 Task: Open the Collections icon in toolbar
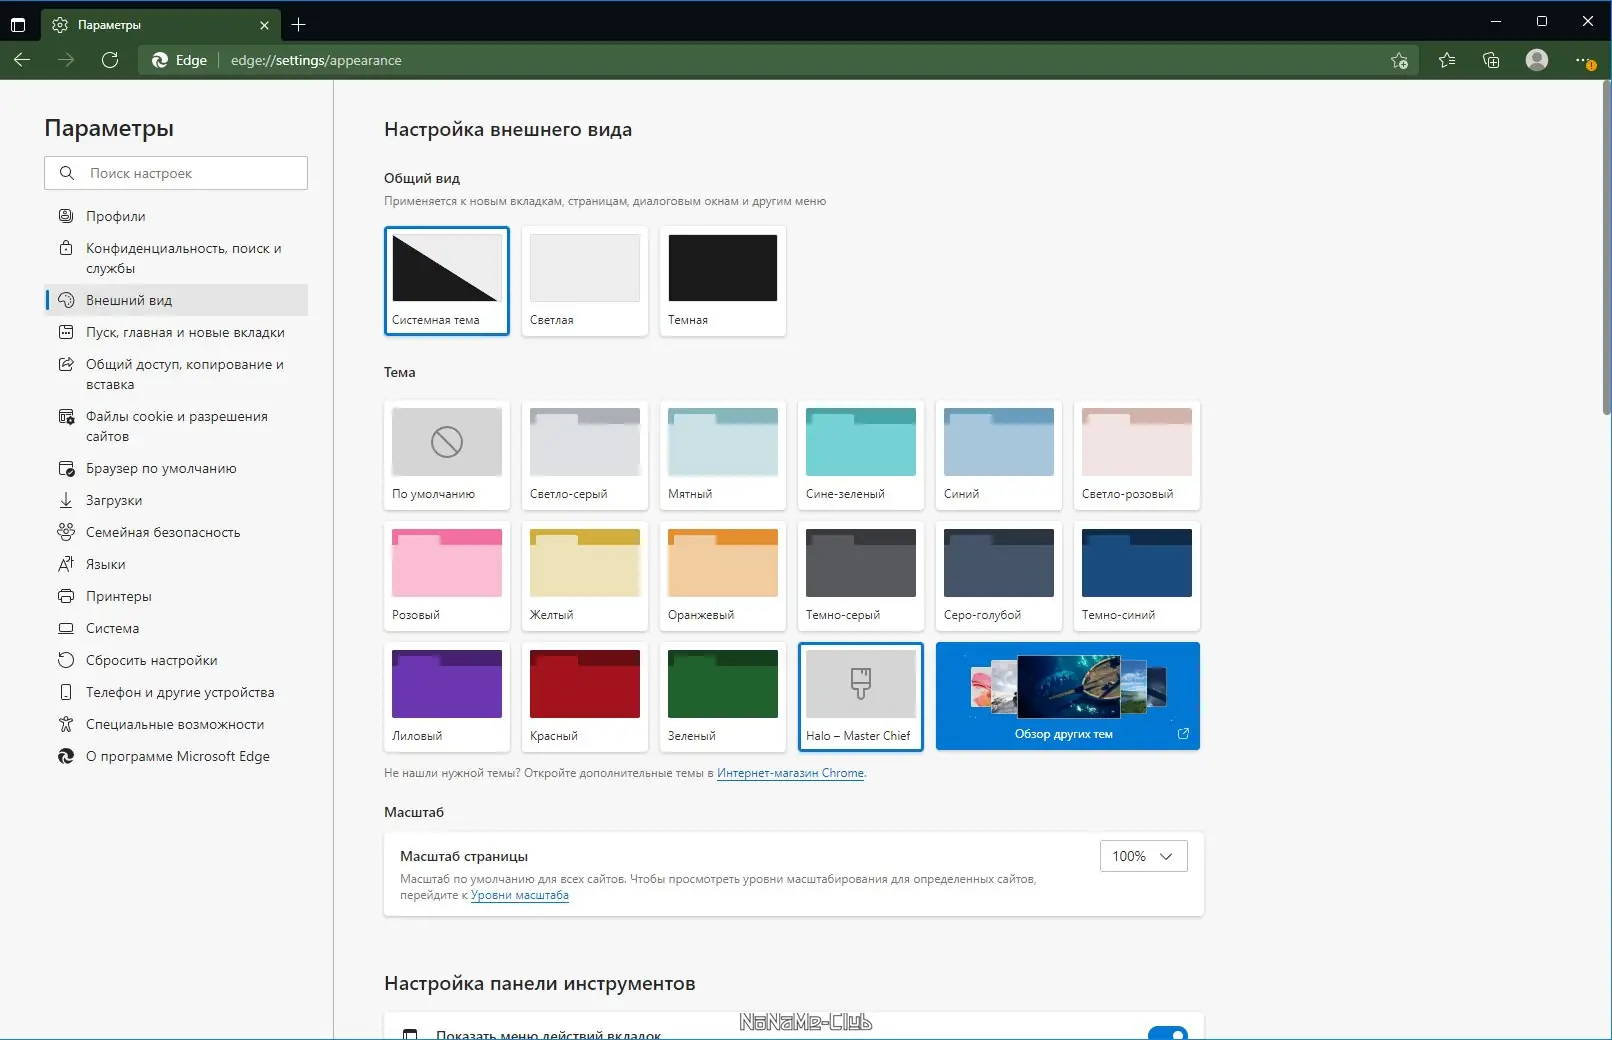[x=1491, y=60]
